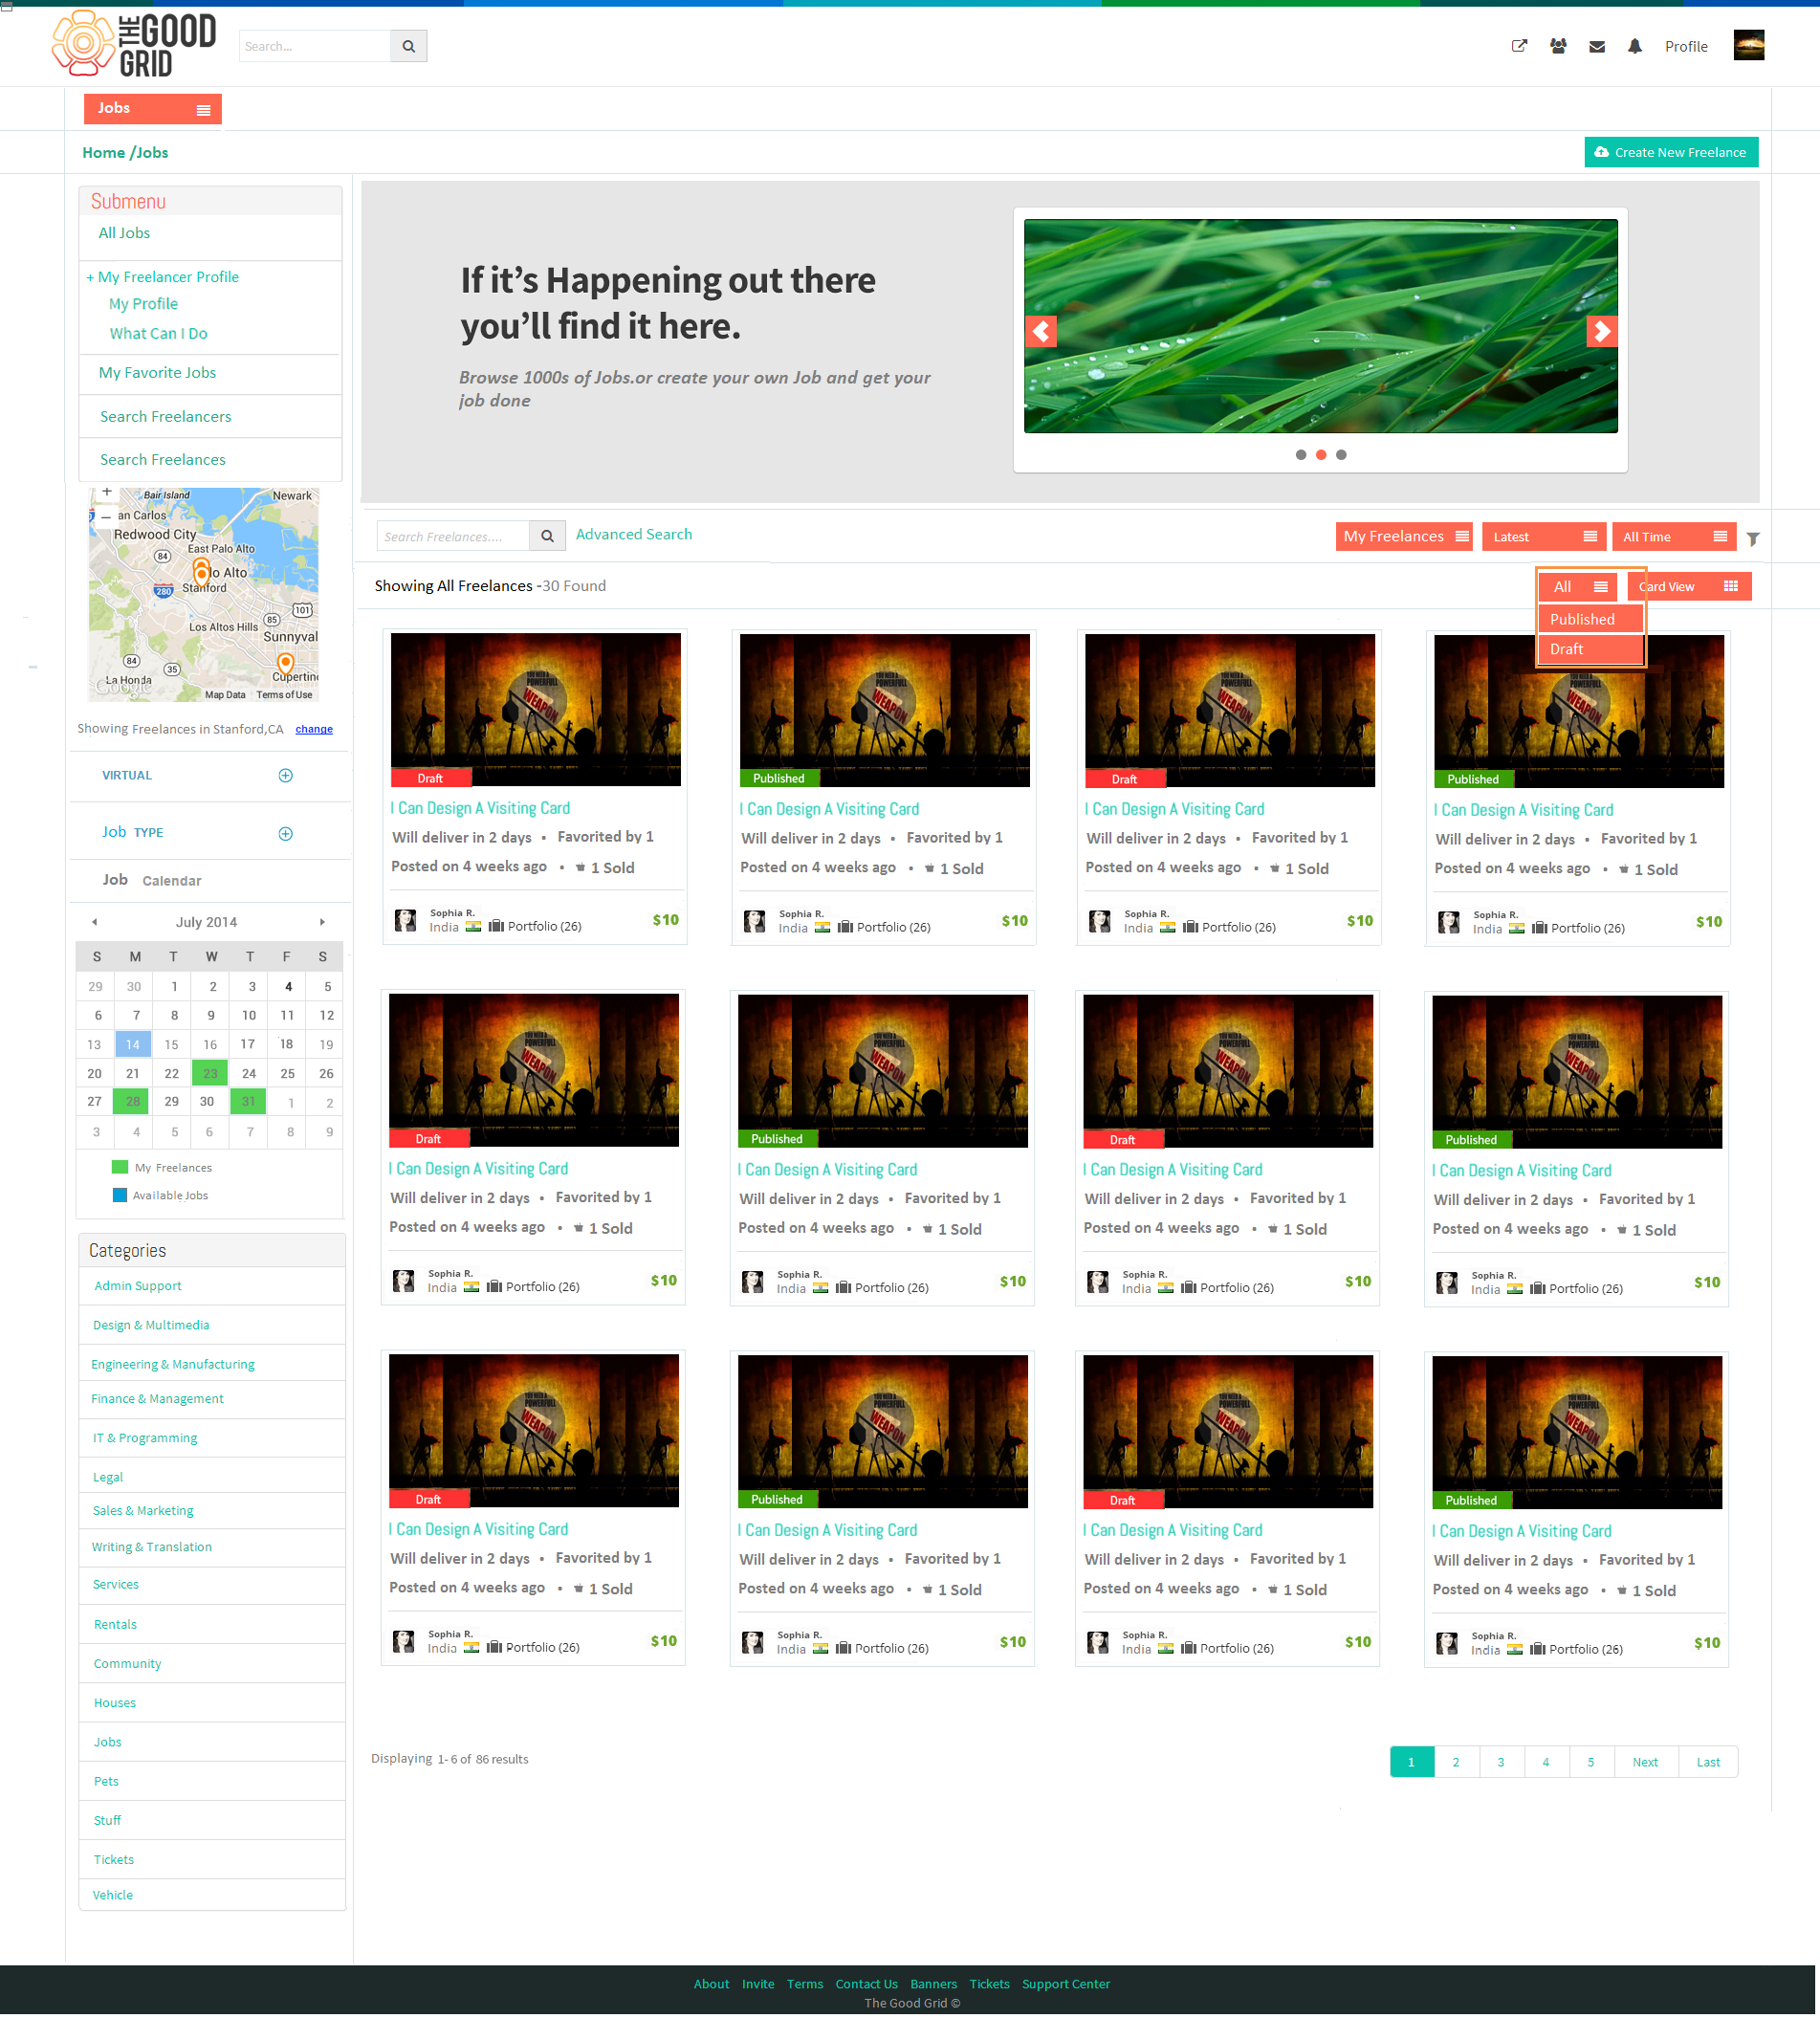Open the IT & Programming category
Viewport: 1820px width, 2018px height.
tap(145, 1438)
